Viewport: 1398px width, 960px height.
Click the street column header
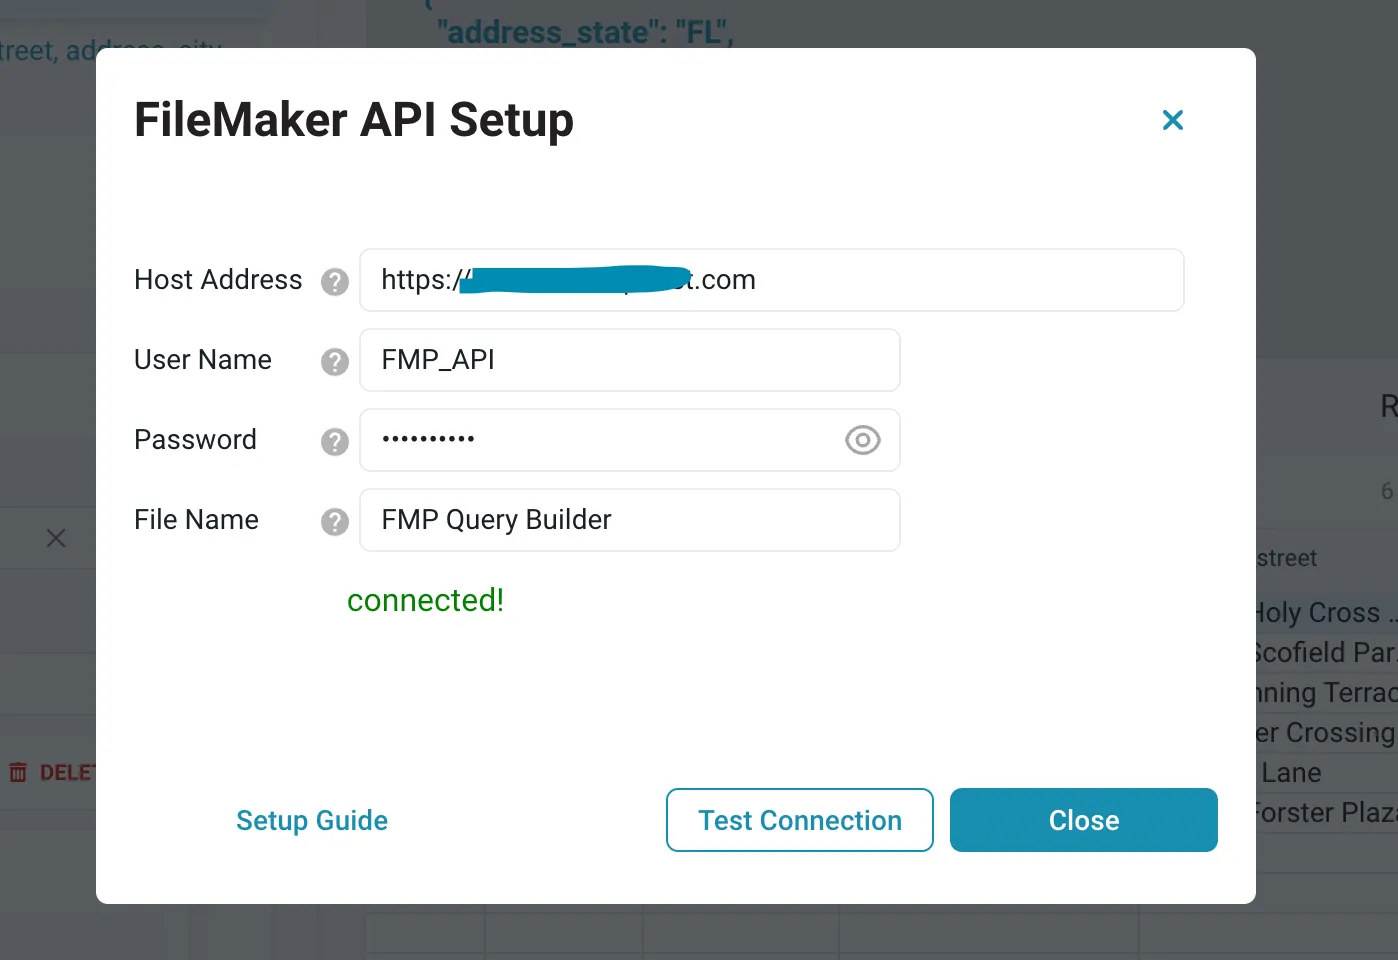tap(1287, 558)
